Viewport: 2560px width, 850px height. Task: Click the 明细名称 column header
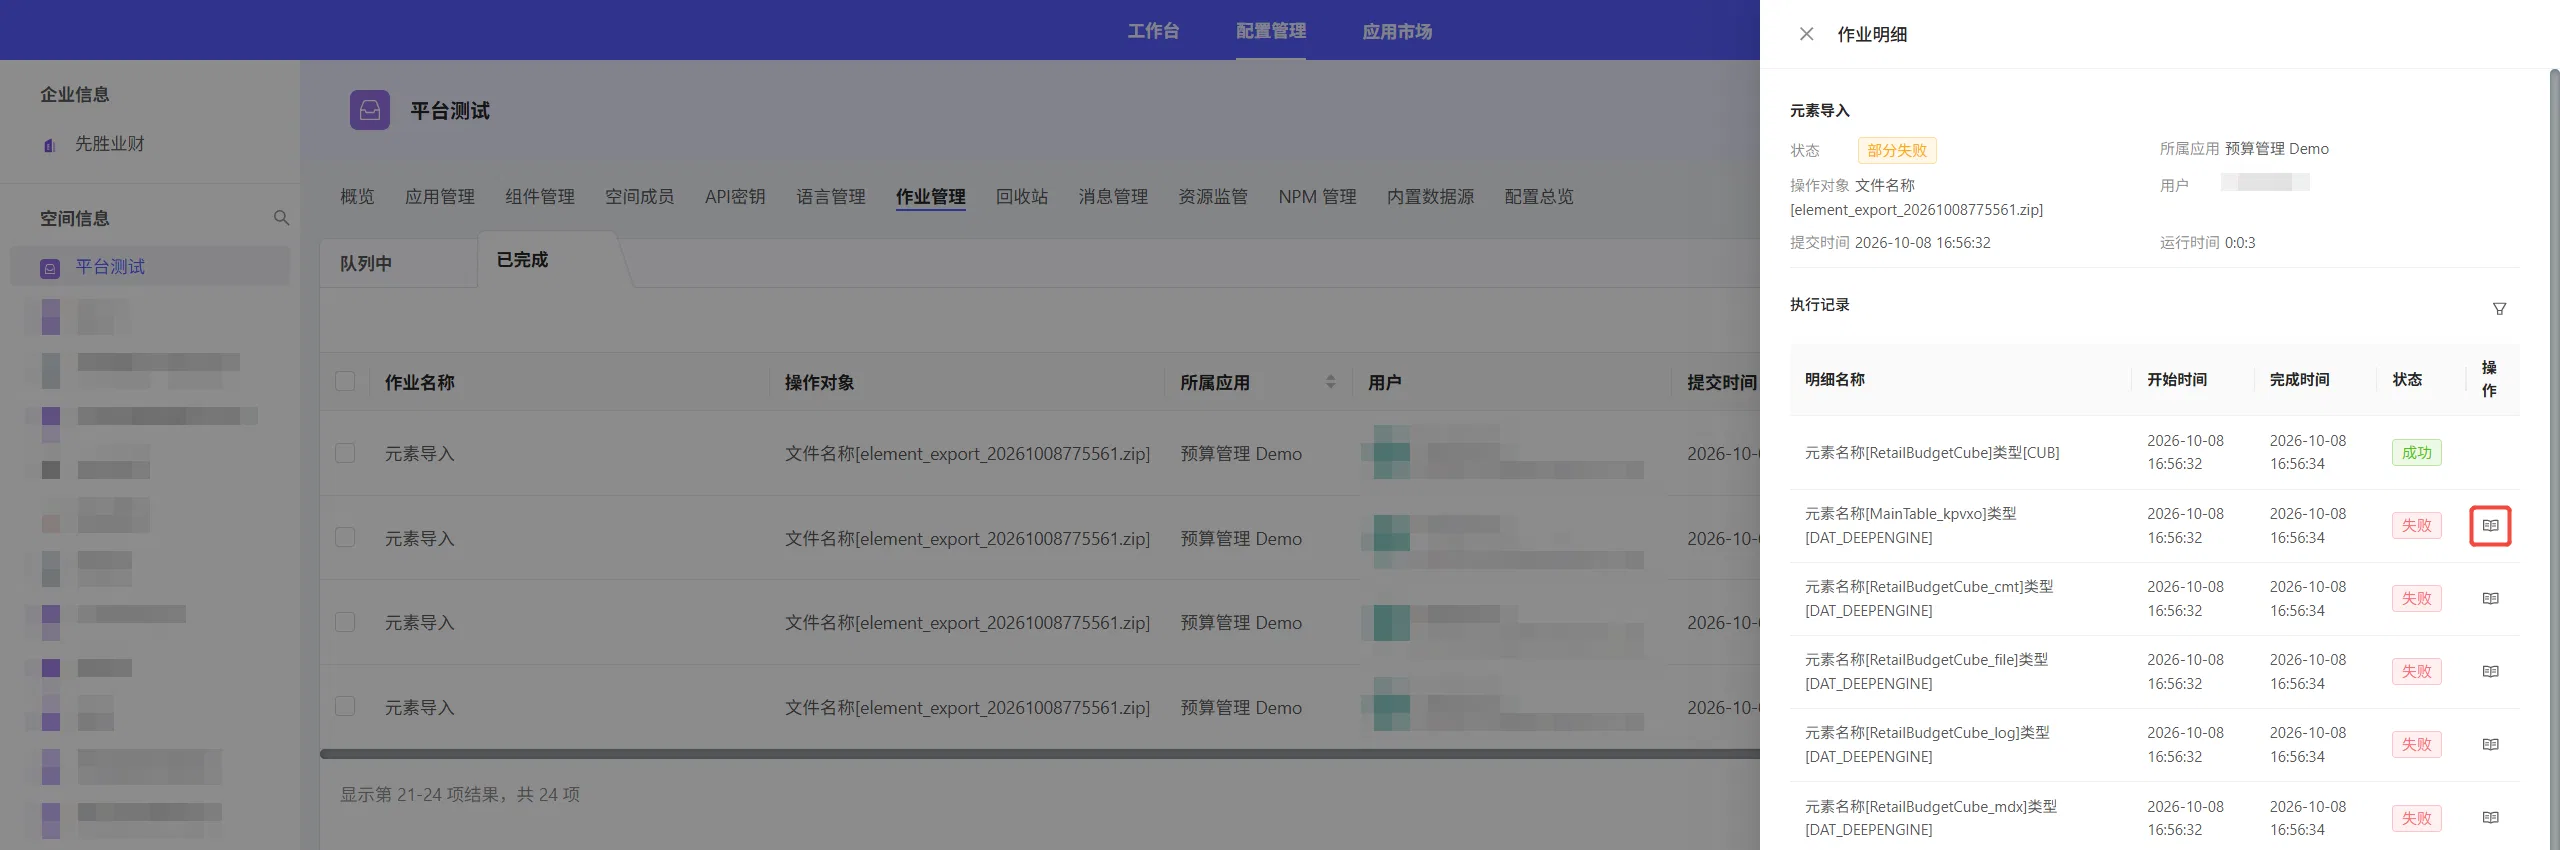tap(1835, 380)
